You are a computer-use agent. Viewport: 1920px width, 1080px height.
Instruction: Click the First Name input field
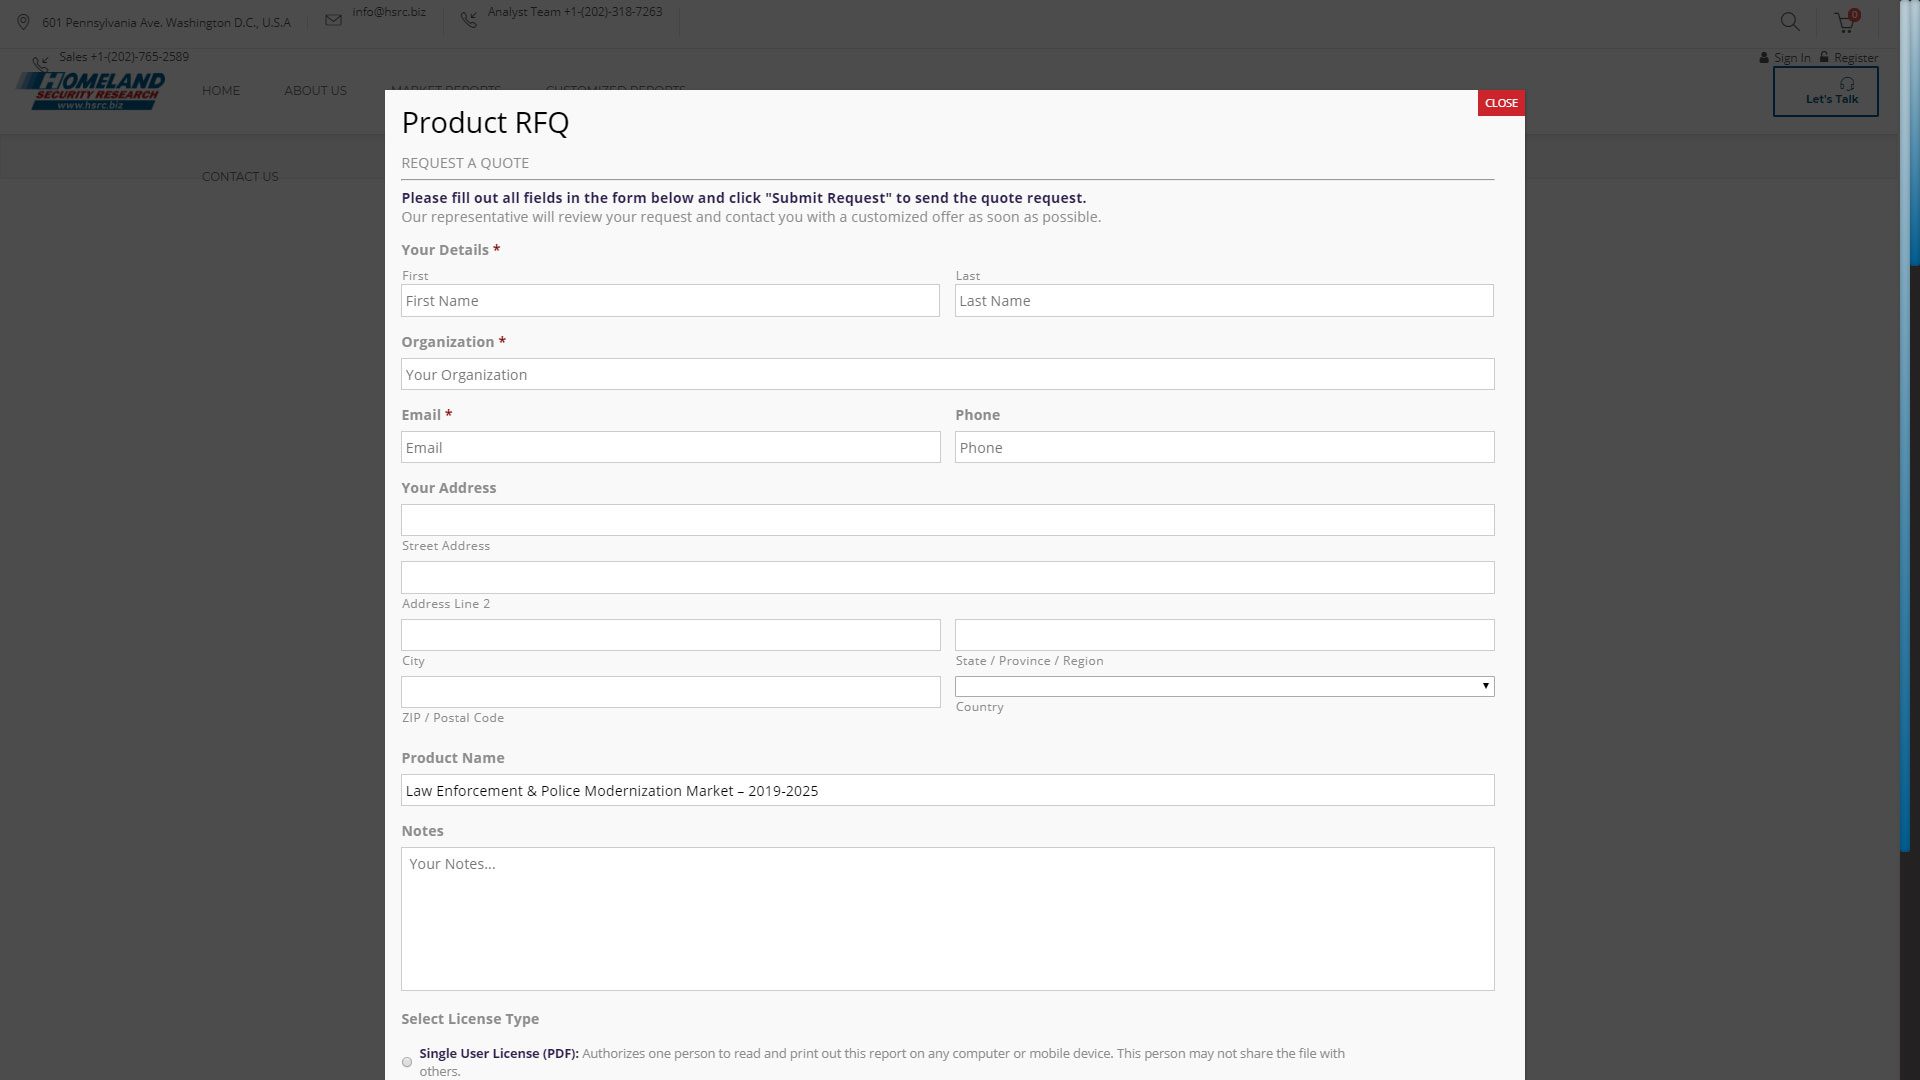tap(670, 301)
